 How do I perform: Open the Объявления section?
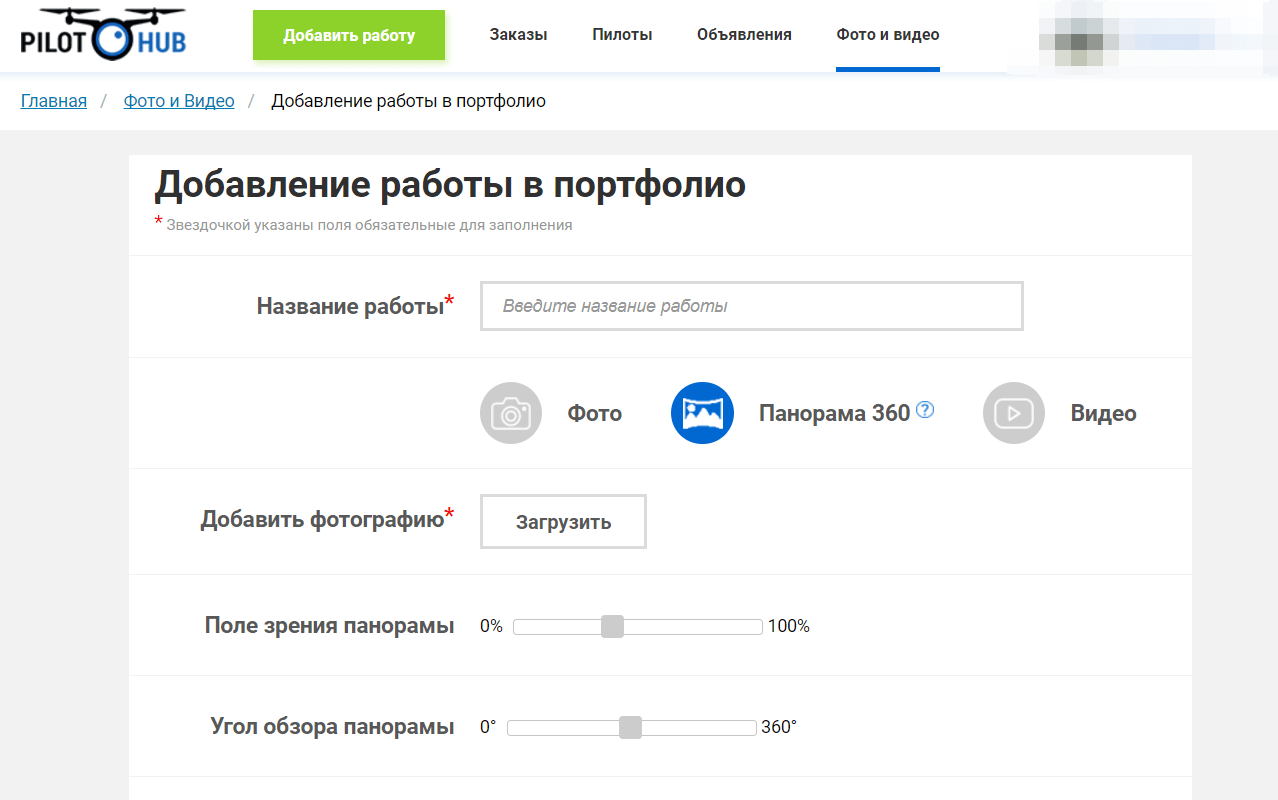coord(743,34)
